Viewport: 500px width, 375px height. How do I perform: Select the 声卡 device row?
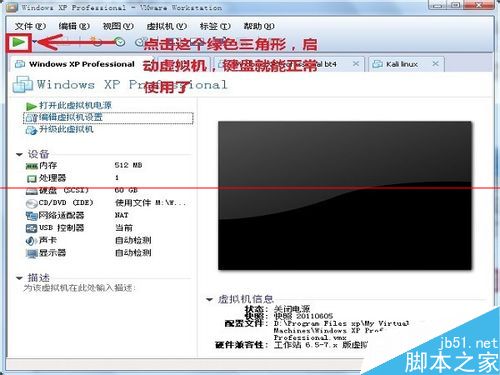pos(108,240)
